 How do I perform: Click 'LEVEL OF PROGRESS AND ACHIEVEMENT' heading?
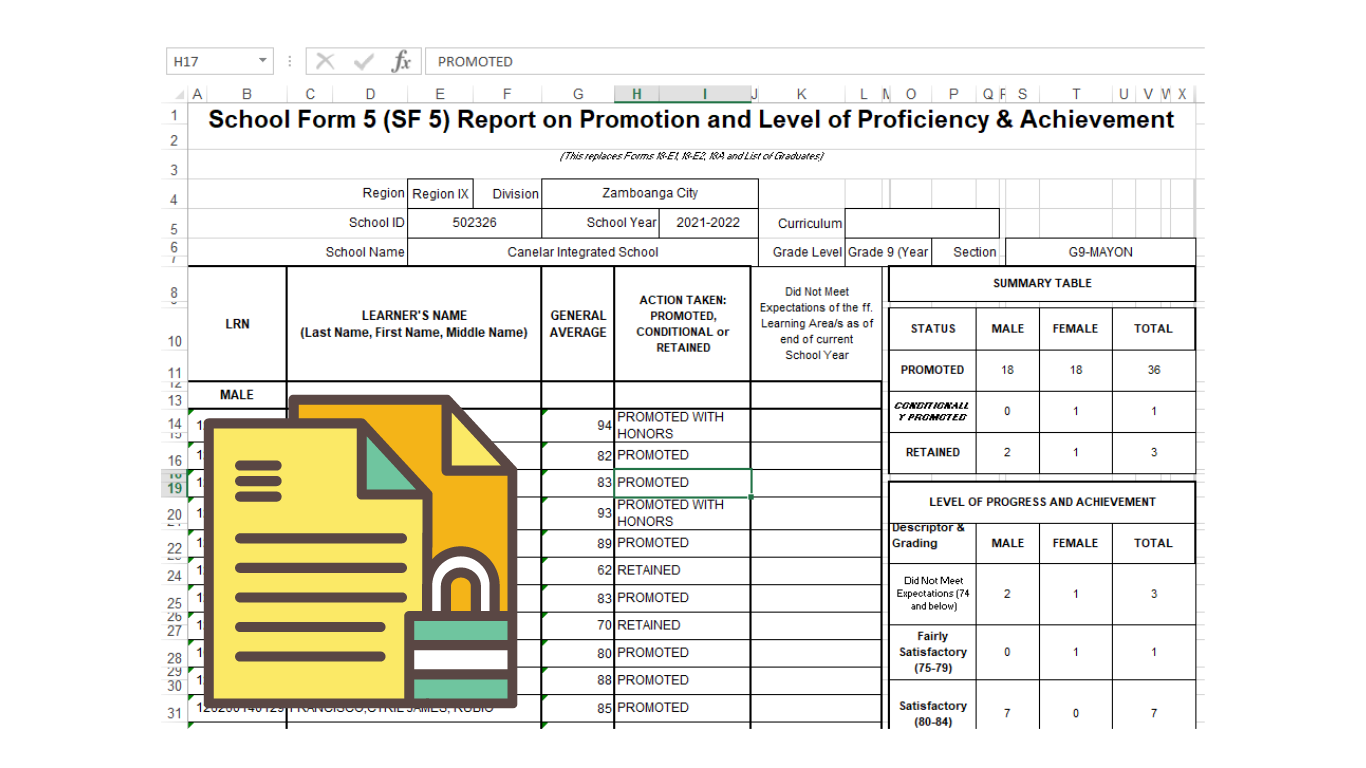(x=1042, y=502)
